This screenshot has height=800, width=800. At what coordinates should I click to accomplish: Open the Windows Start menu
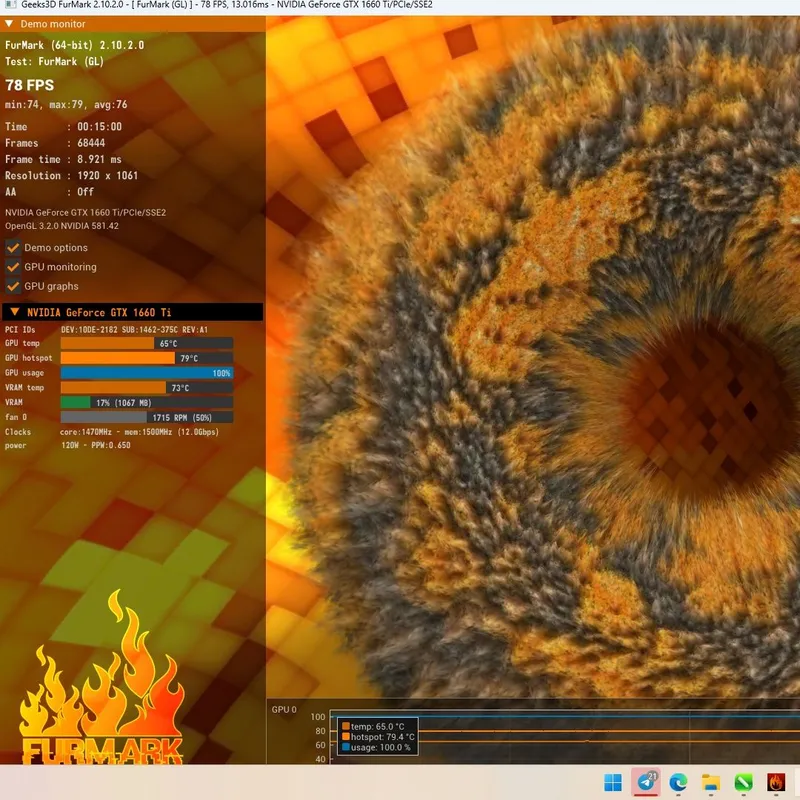click(613, 782)
